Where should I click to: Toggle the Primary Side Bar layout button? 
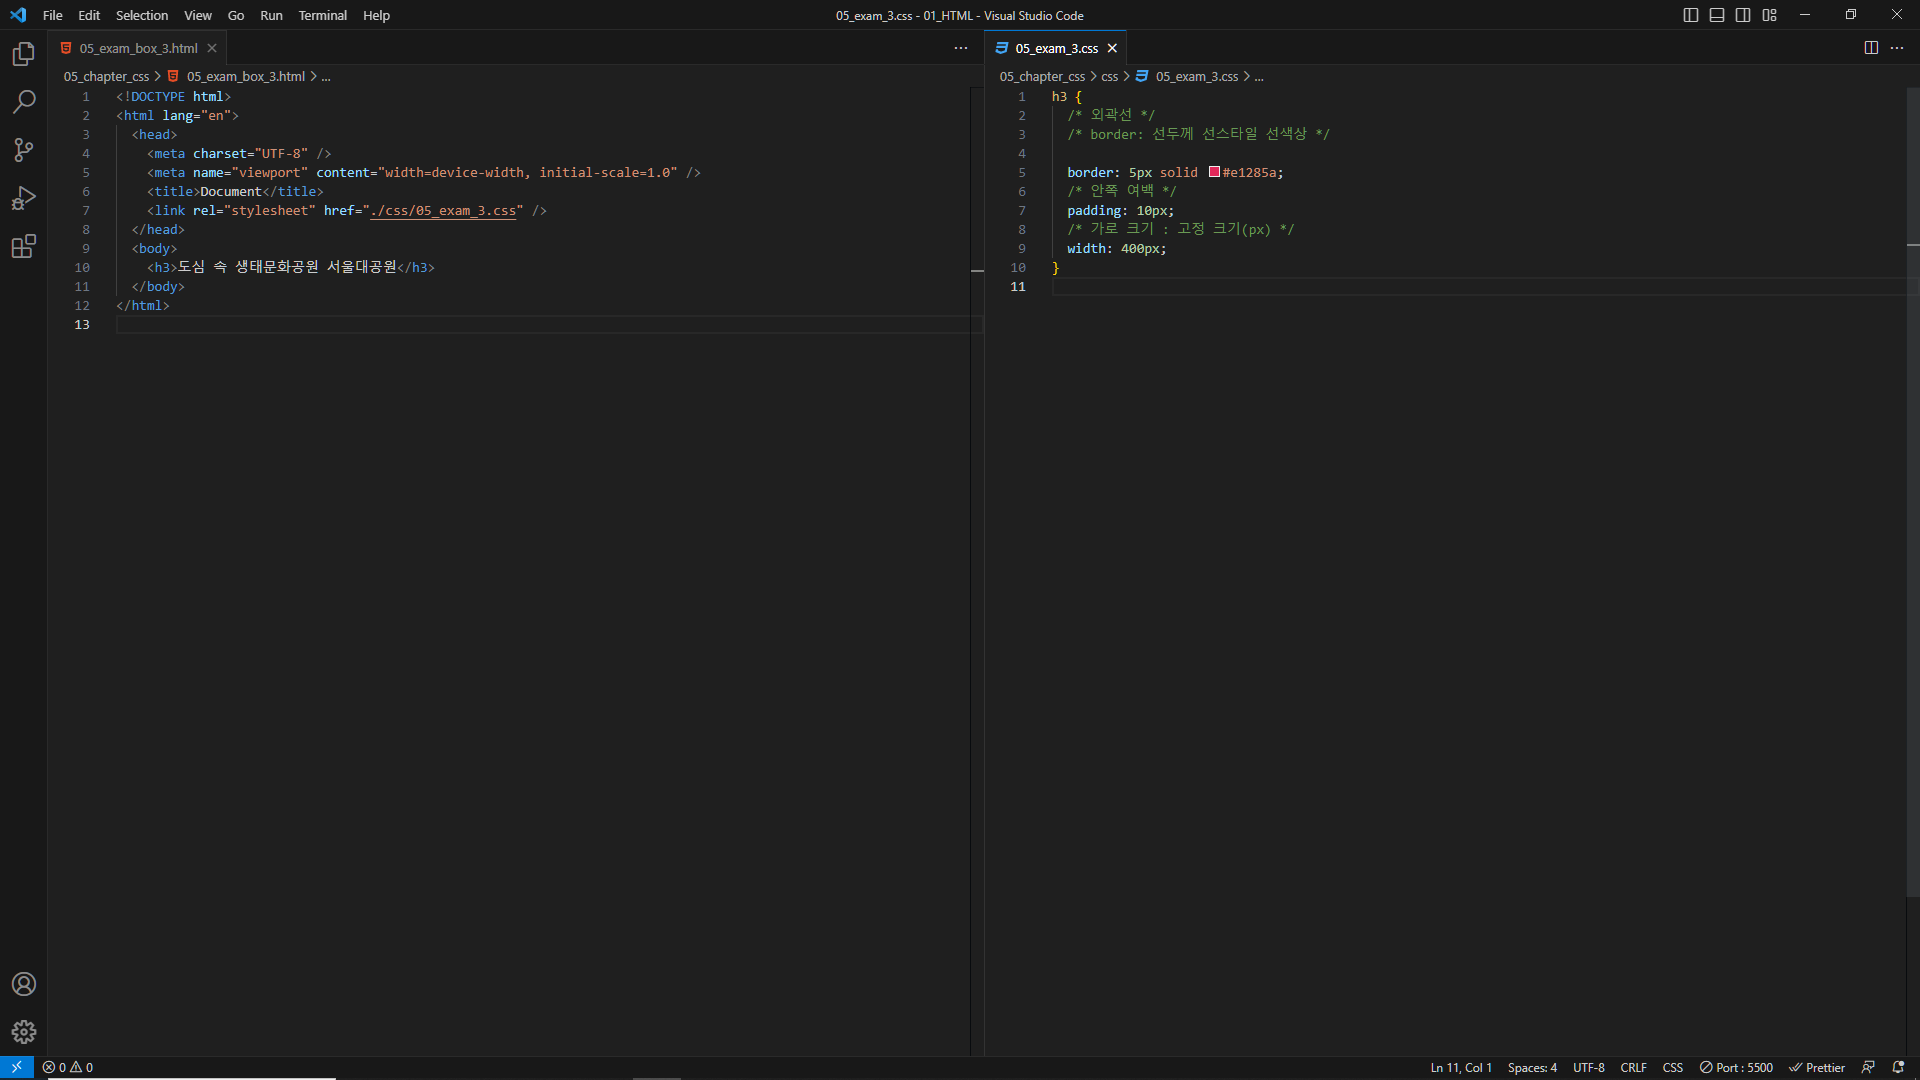[x=1691, y=15]
